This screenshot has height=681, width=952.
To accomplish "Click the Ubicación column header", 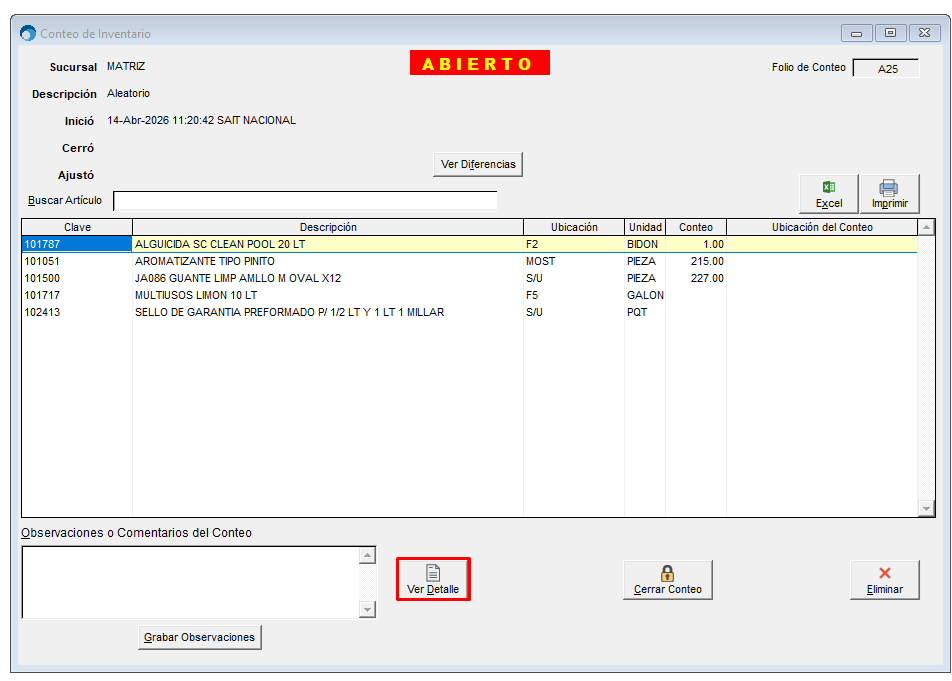I will coord(574,227).
